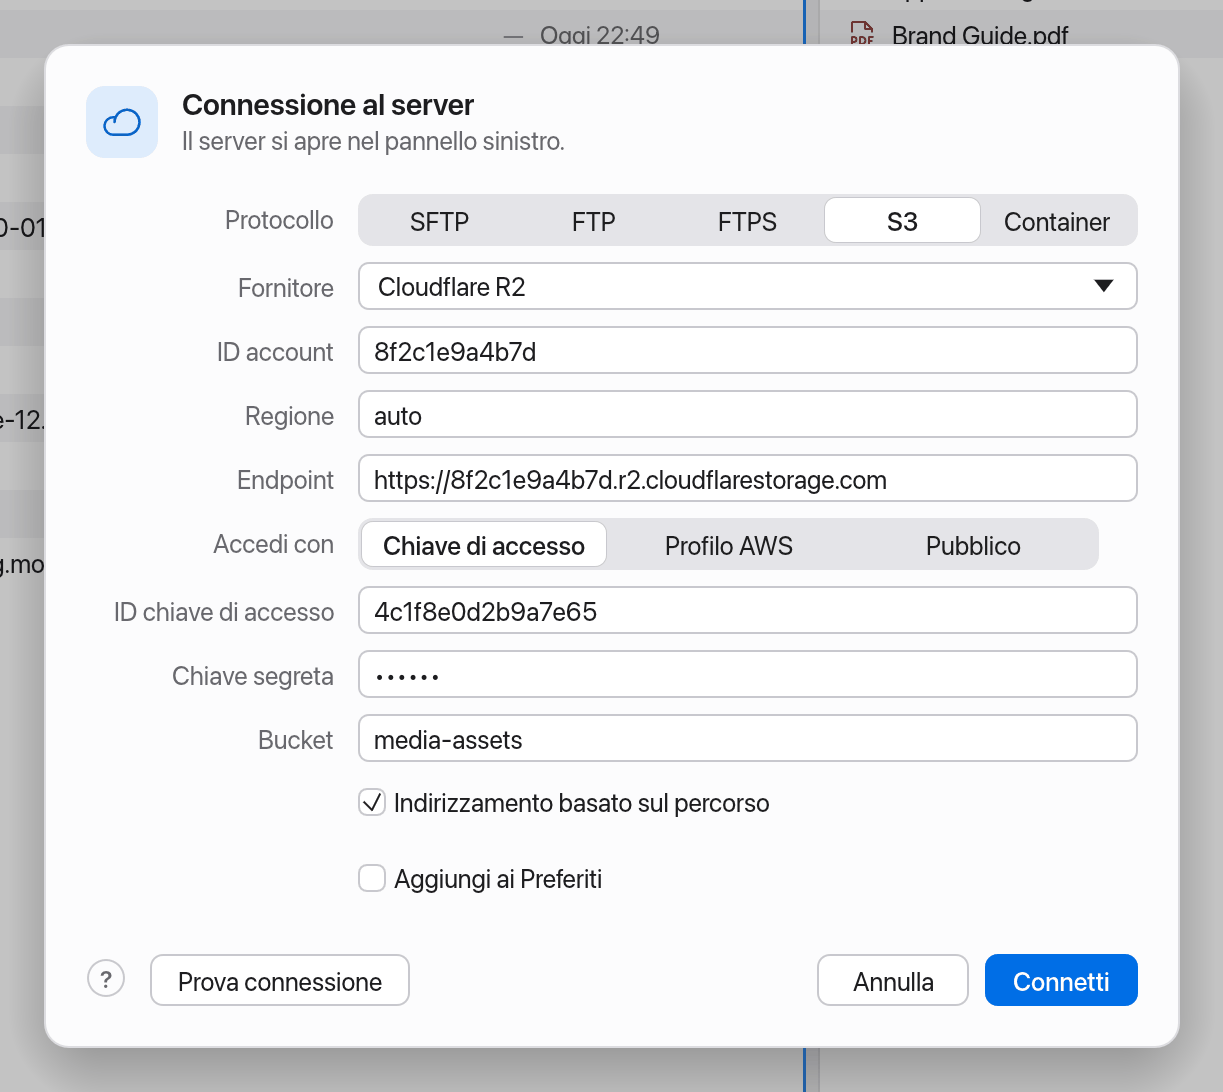
Task: Select Profilo AWS sign-in option
Action: (x=729, y=545)
